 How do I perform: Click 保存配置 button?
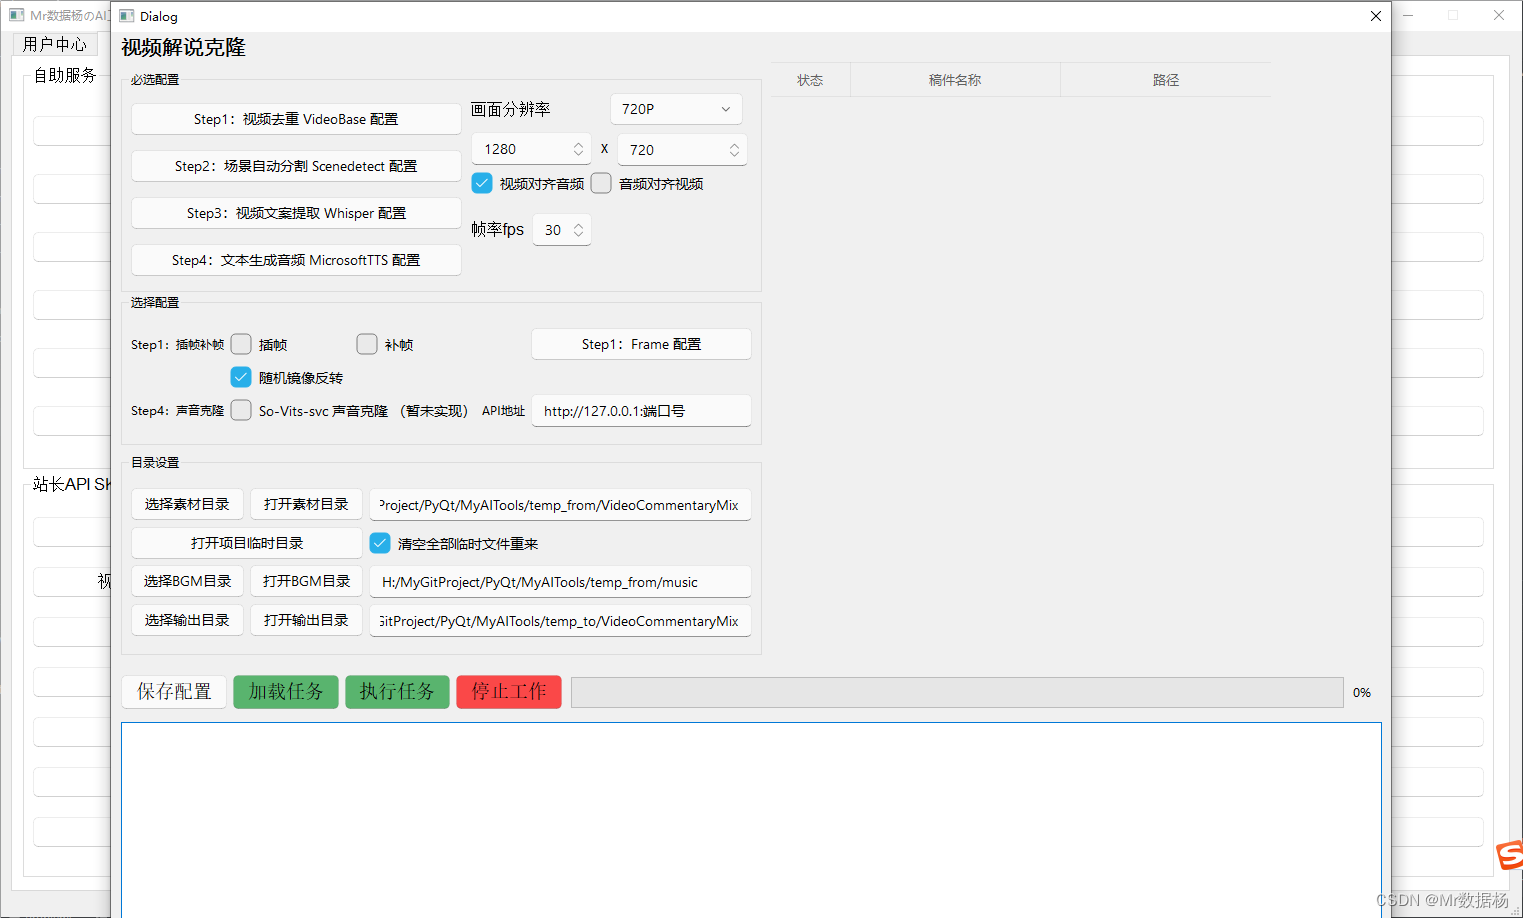coord(174,692)
